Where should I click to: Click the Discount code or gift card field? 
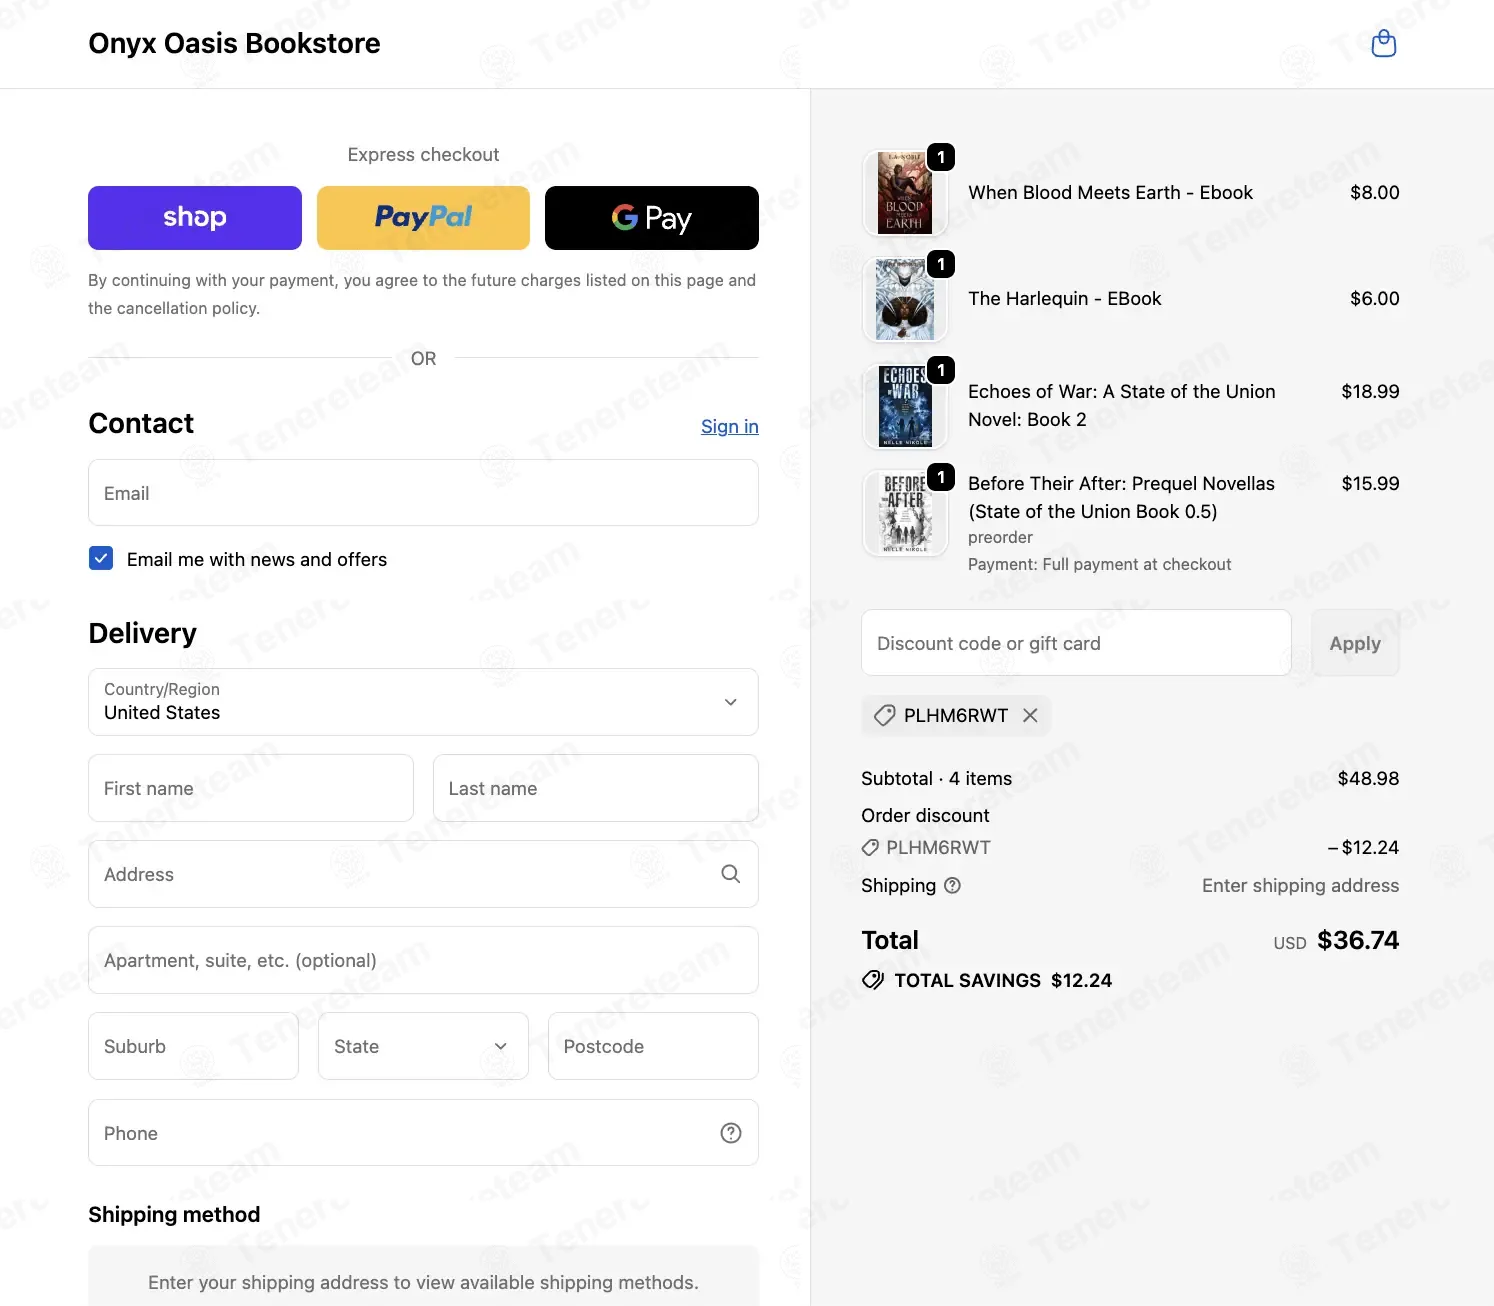[1076, 643]
